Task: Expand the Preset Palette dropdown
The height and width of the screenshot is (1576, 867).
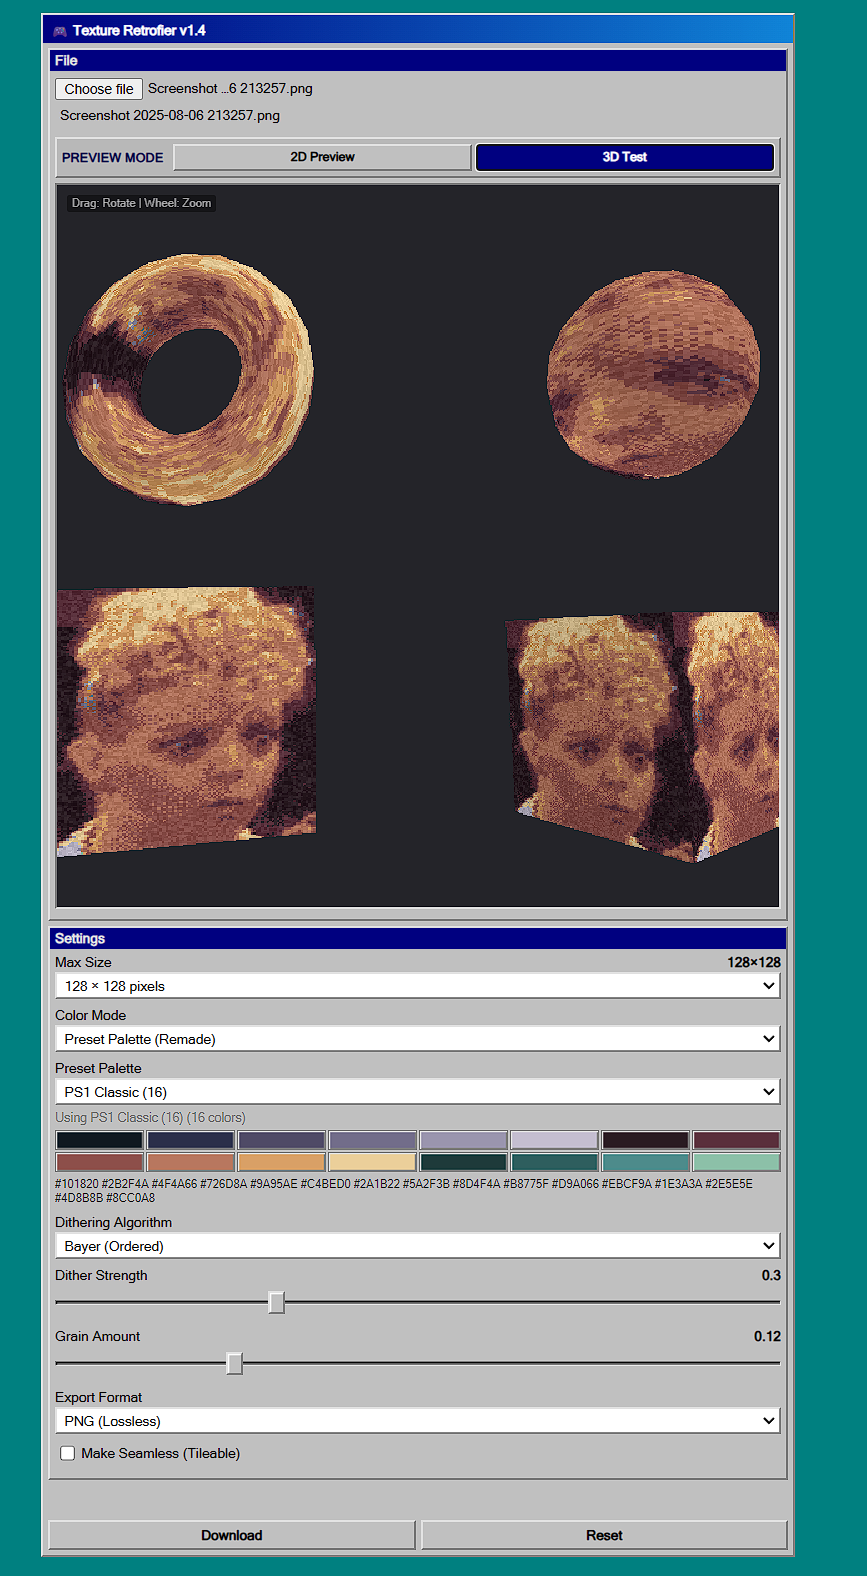Action: pyautogui.click(x=418, y=1092)
